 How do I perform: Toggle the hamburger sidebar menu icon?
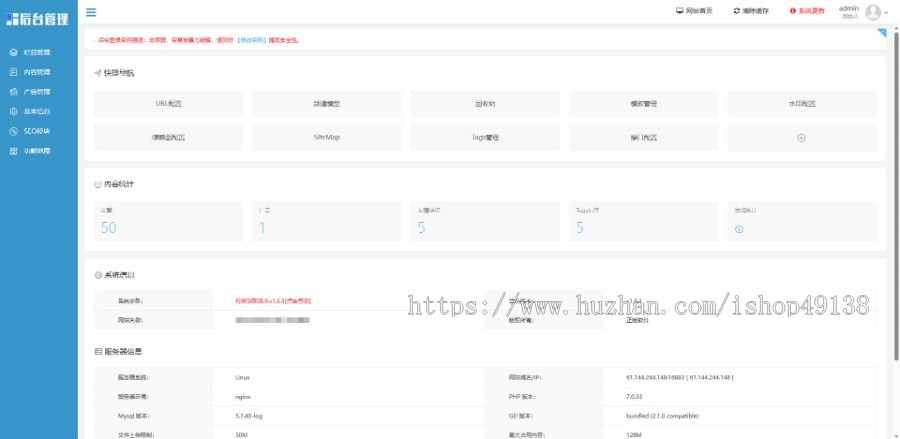[x=91, y=12]
